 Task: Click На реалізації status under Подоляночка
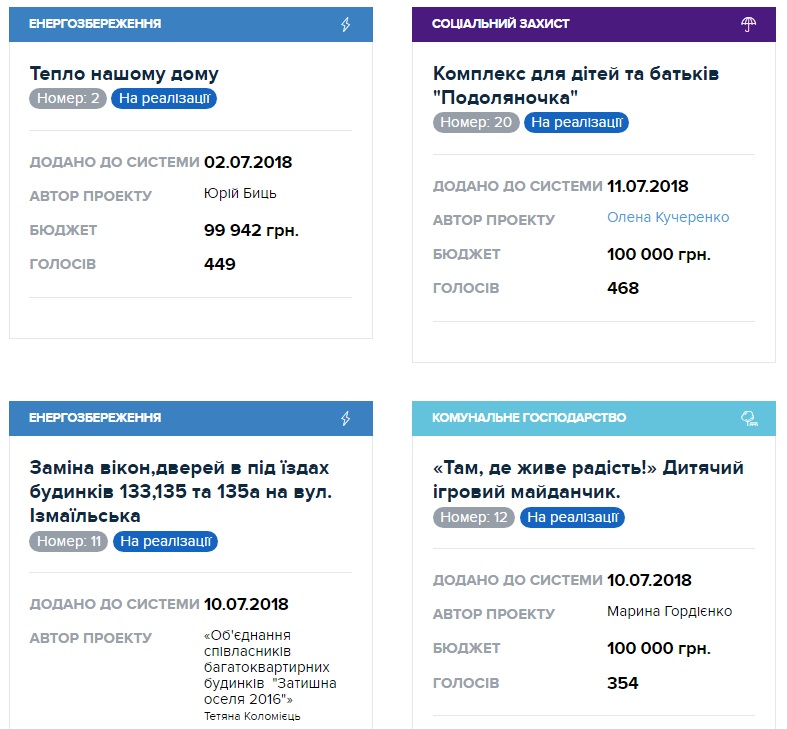point(576,122)
